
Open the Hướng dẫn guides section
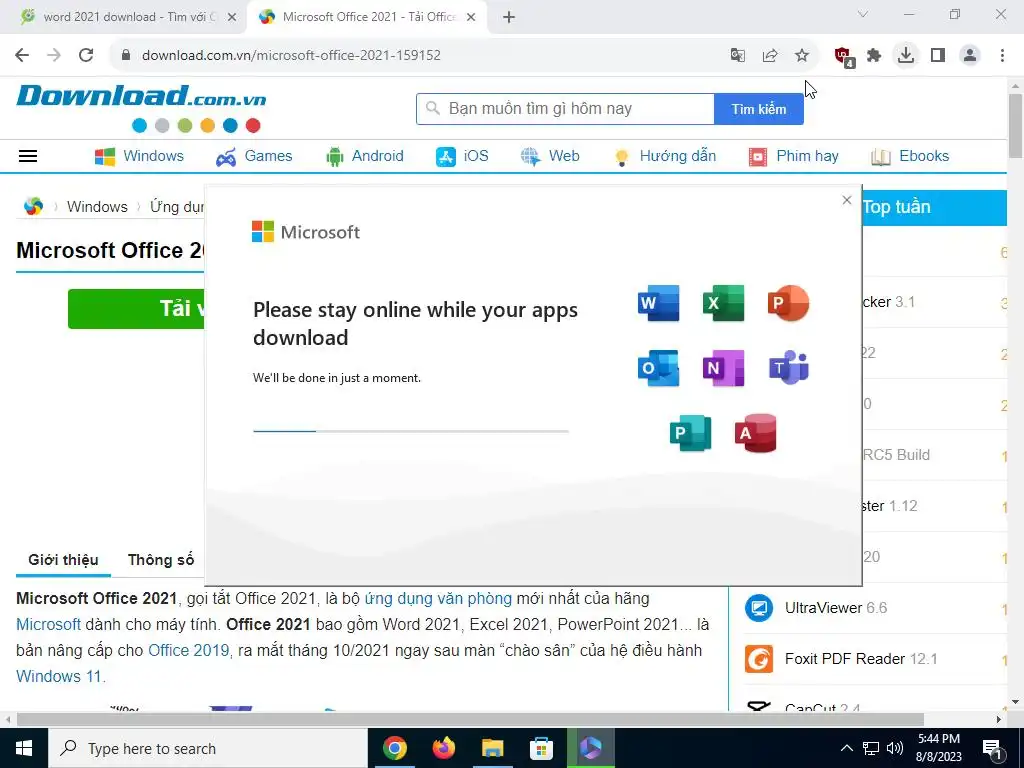coord(664,156)
